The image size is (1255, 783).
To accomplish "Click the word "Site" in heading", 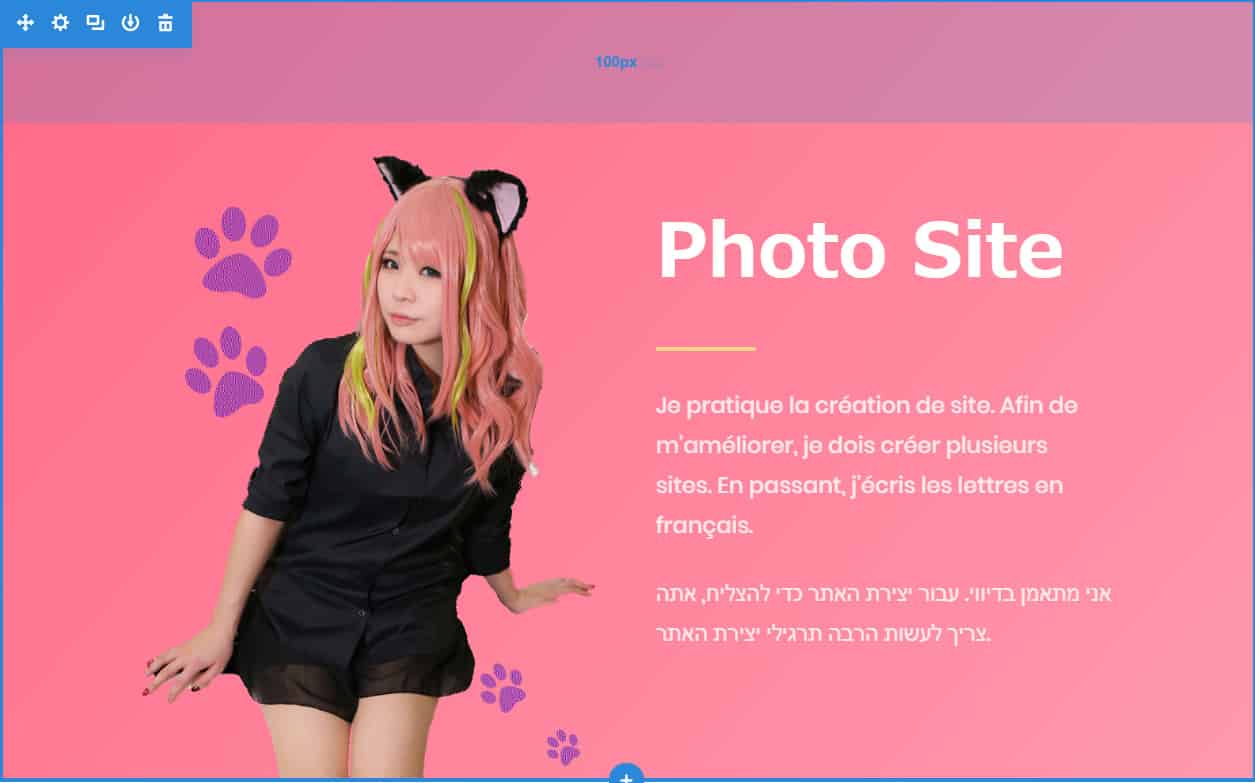I will 988,250.
